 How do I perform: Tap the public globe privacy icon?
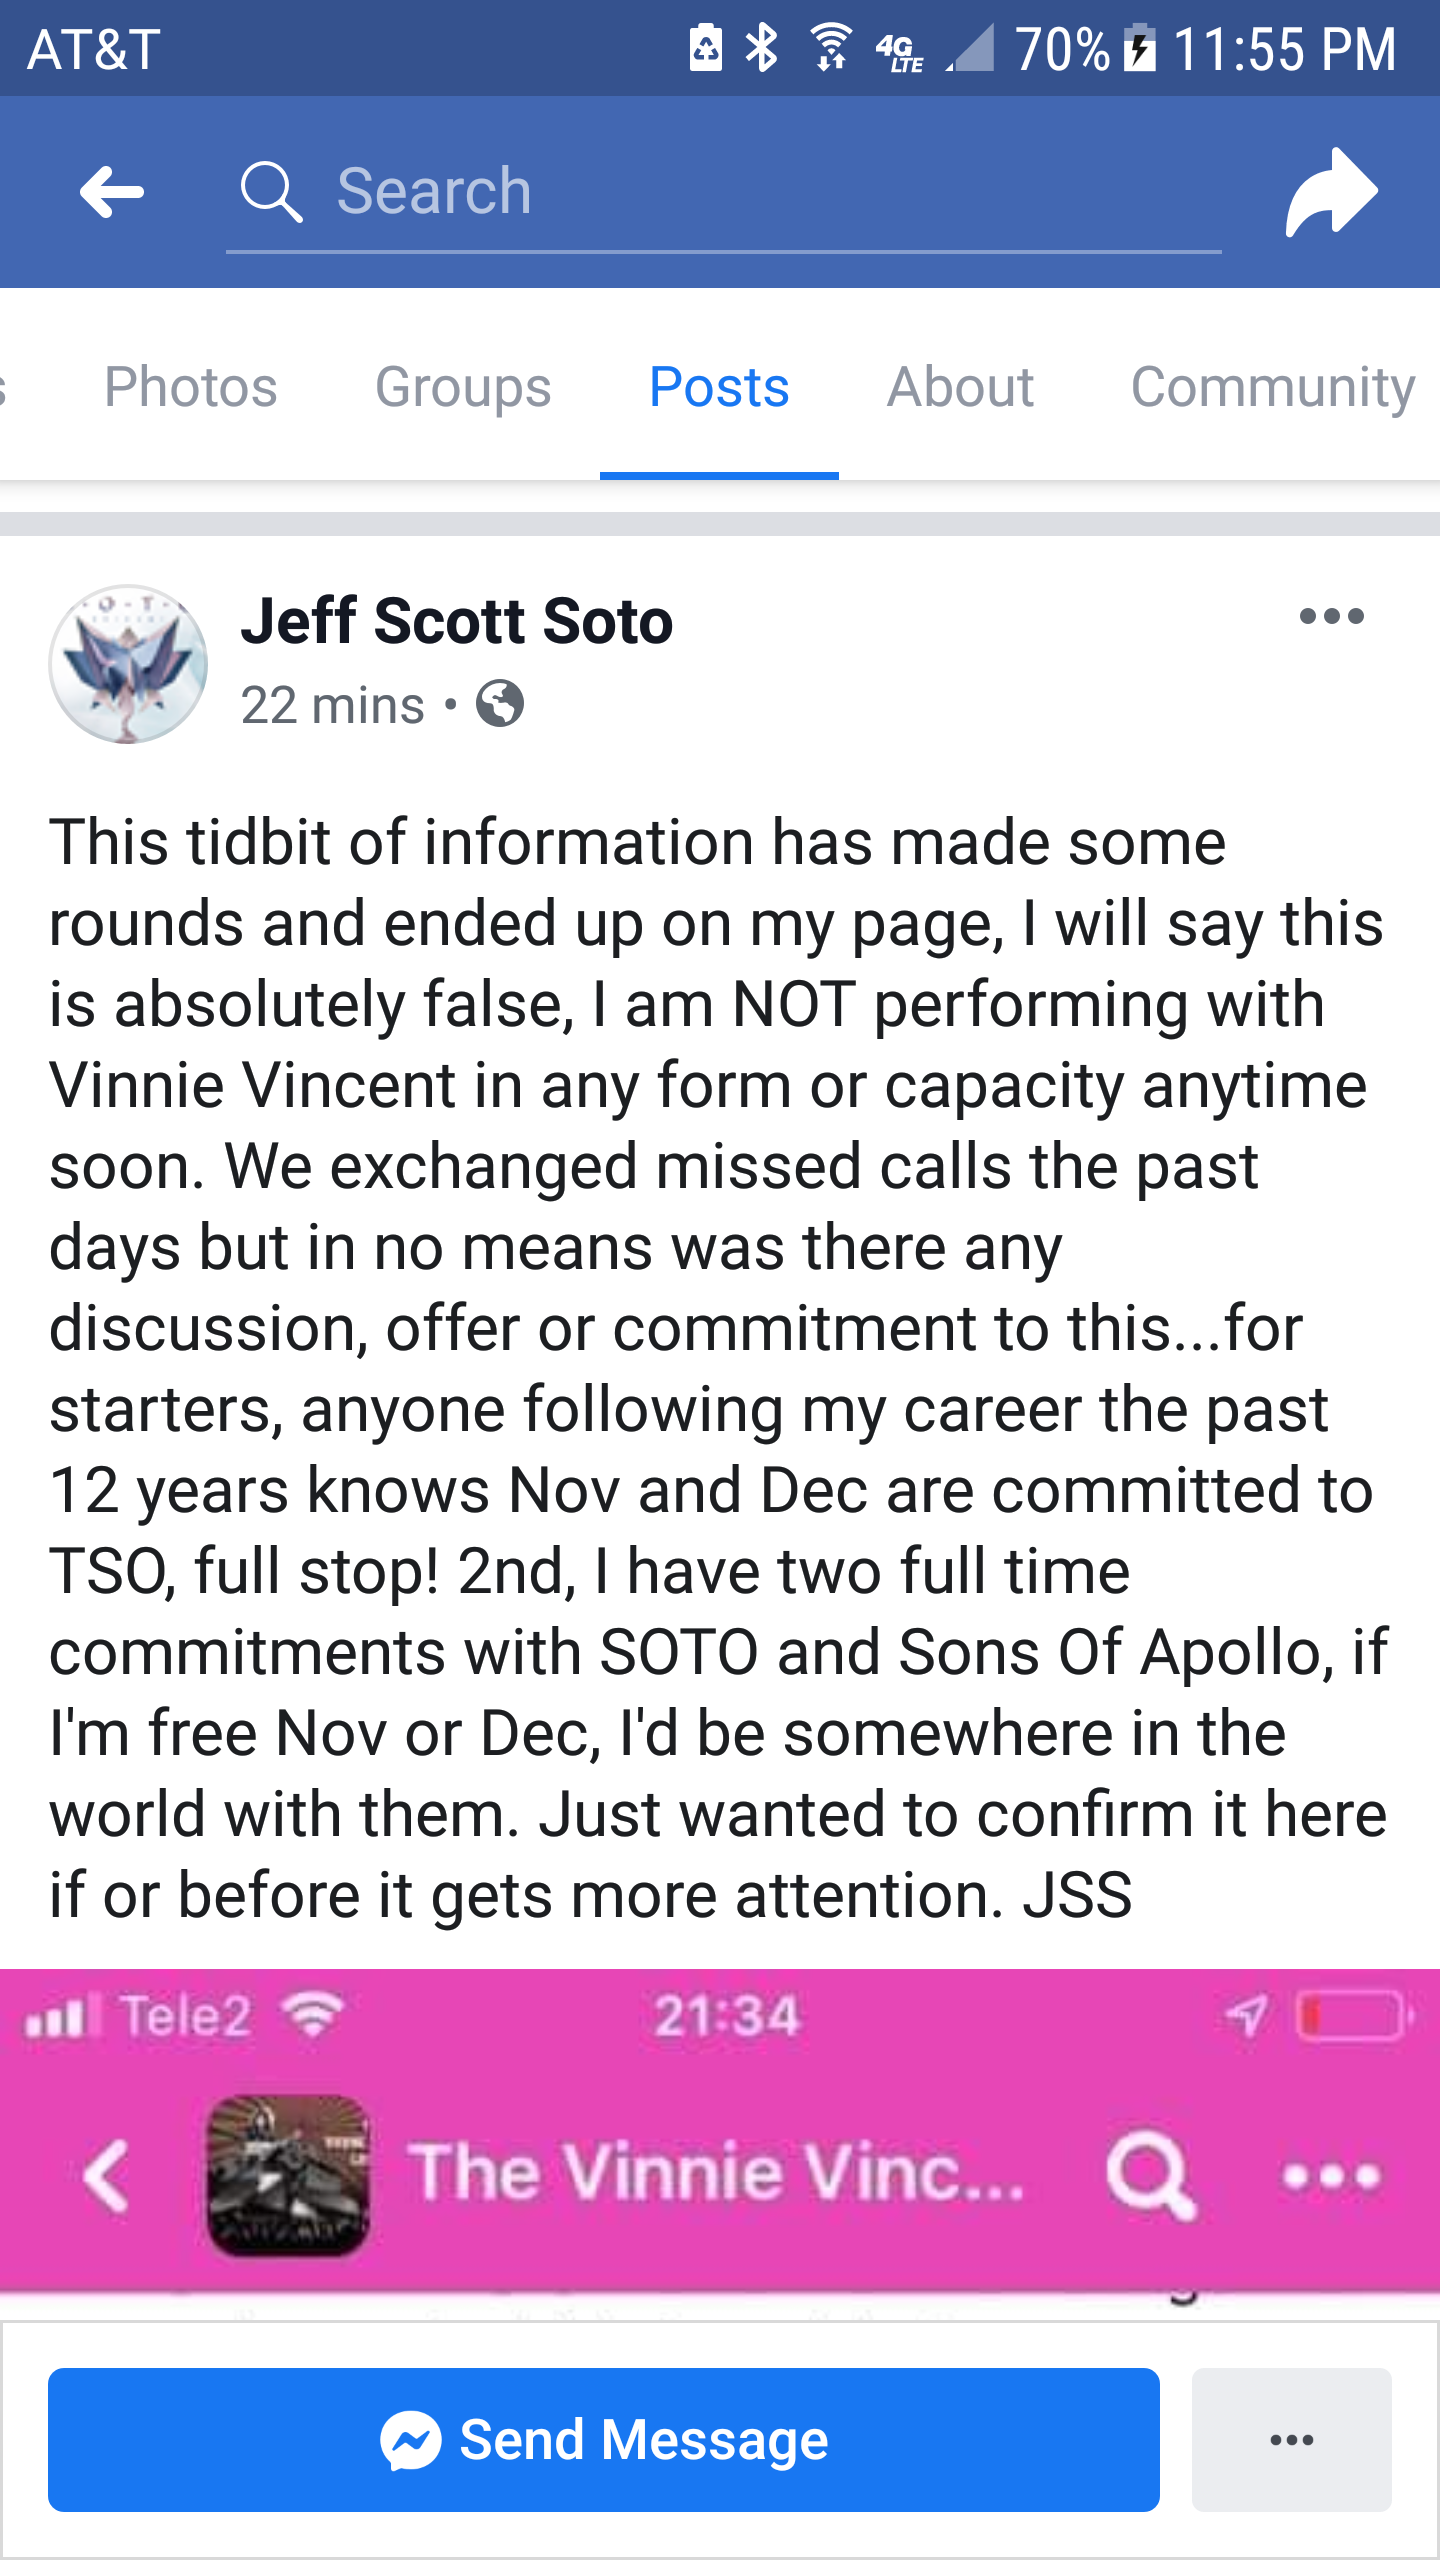(x=500, y=704)
